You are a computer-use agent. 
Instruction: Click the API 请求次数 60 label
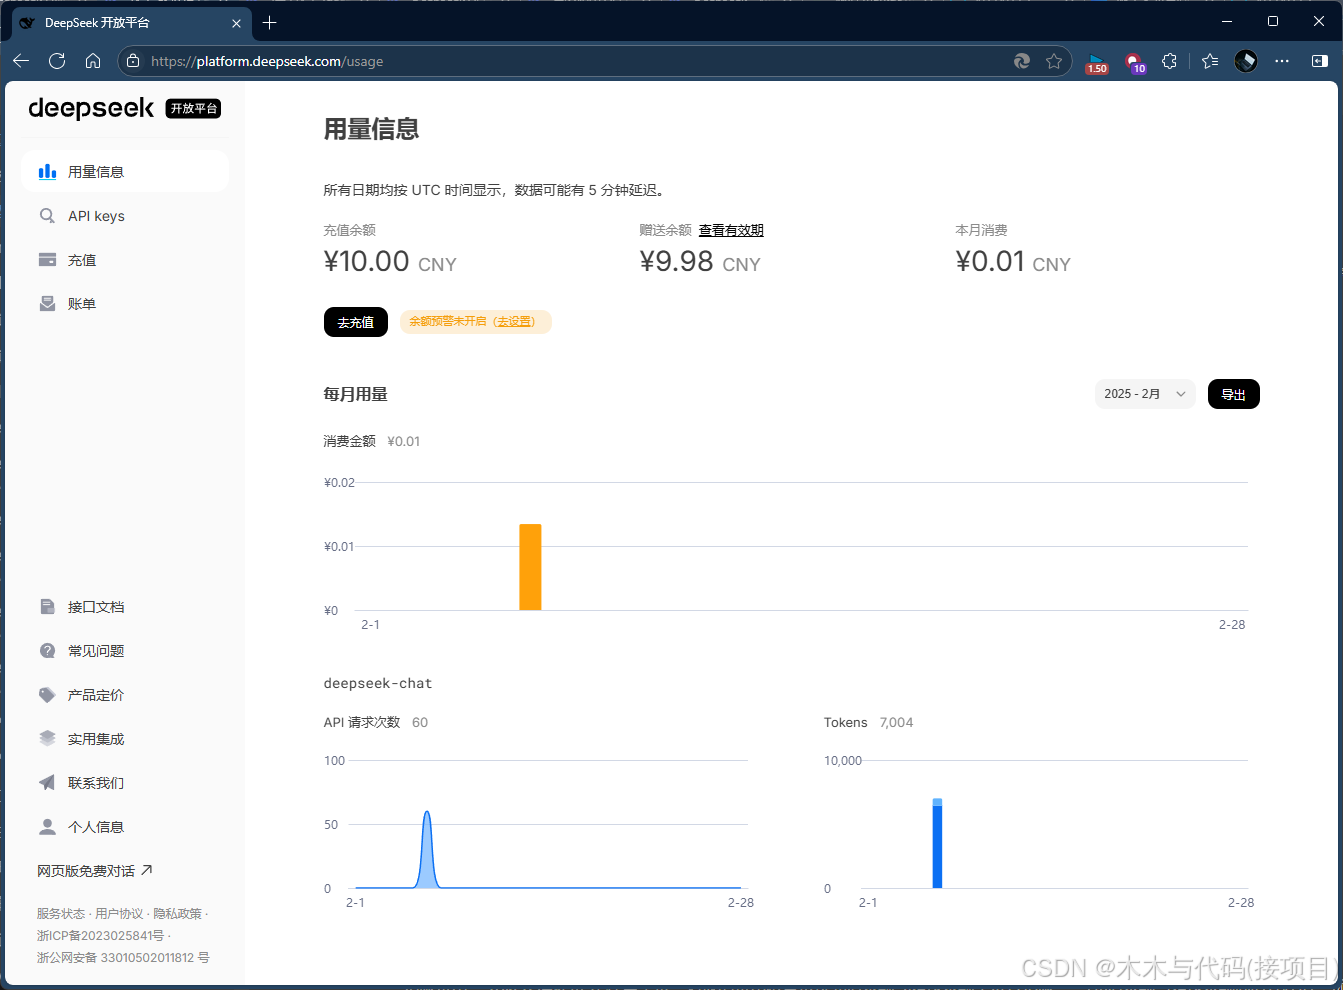[x=375, y=722]
